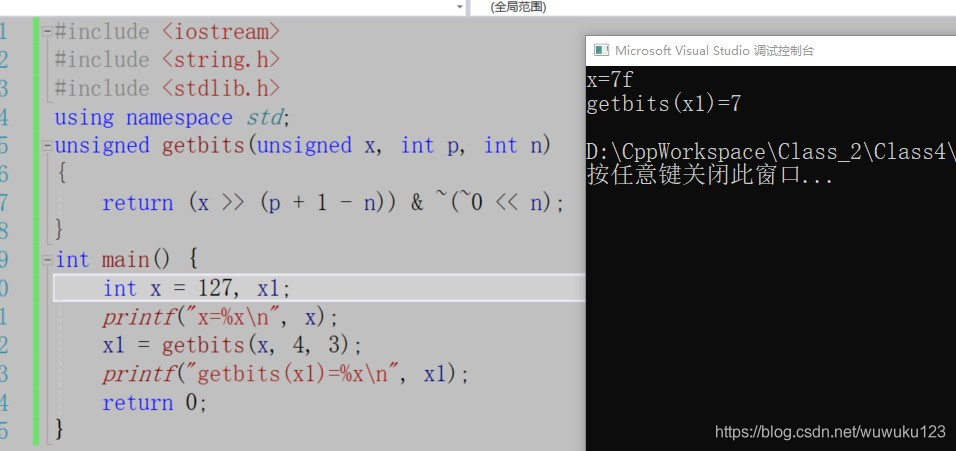Click the x=7f console output line

pos(610,80)
